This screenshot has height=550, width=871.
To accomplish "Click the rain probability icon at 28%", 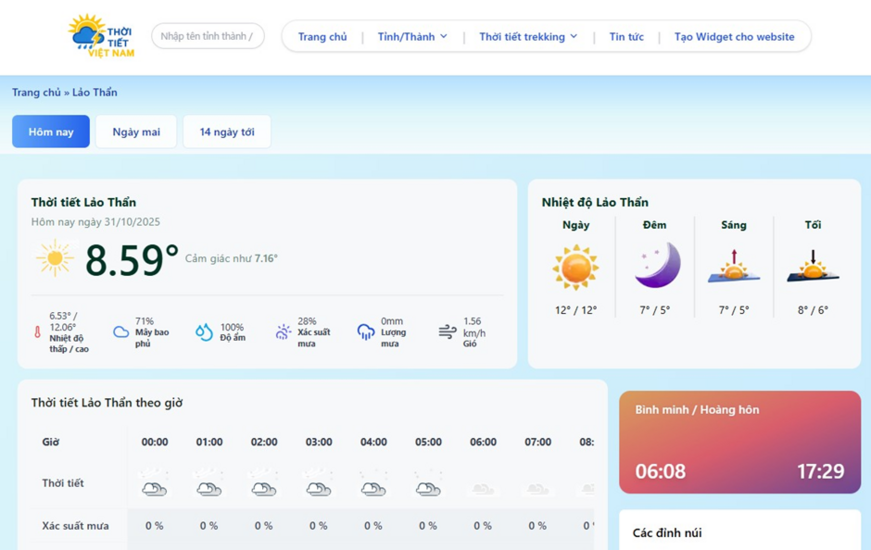I will point(283,332).
